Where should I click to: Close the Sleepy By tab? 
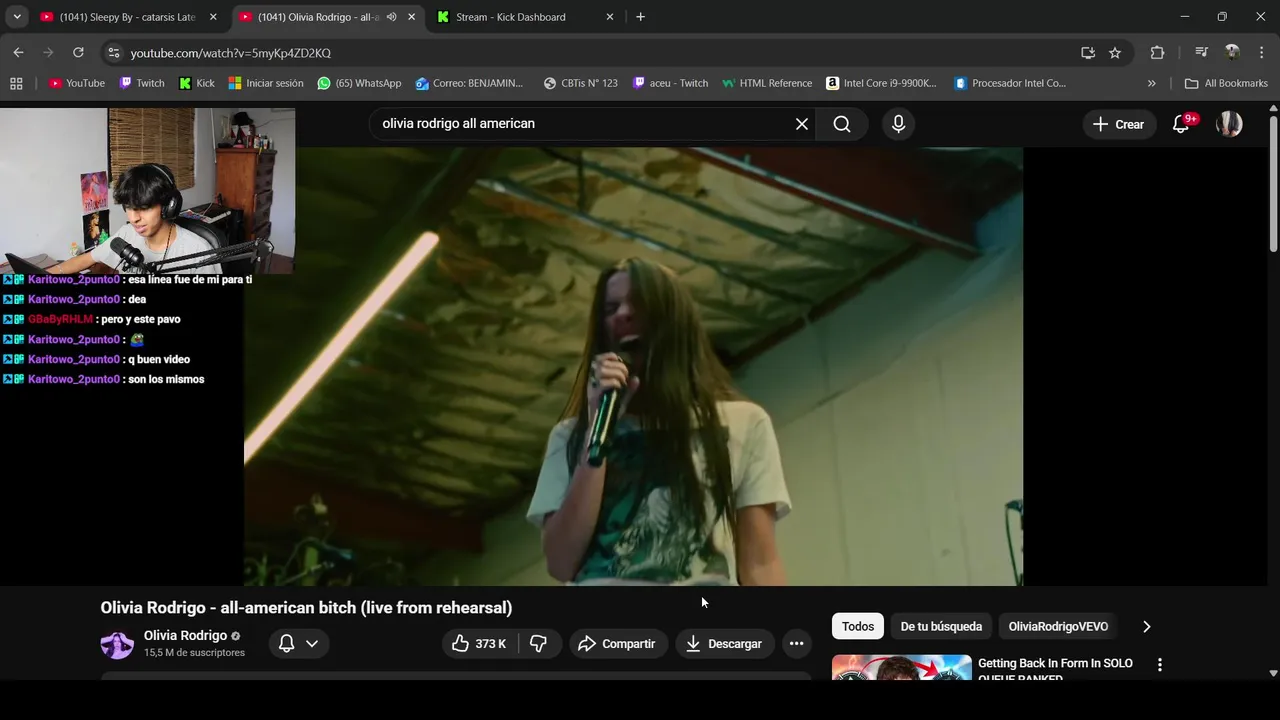(x=213, y=17)
